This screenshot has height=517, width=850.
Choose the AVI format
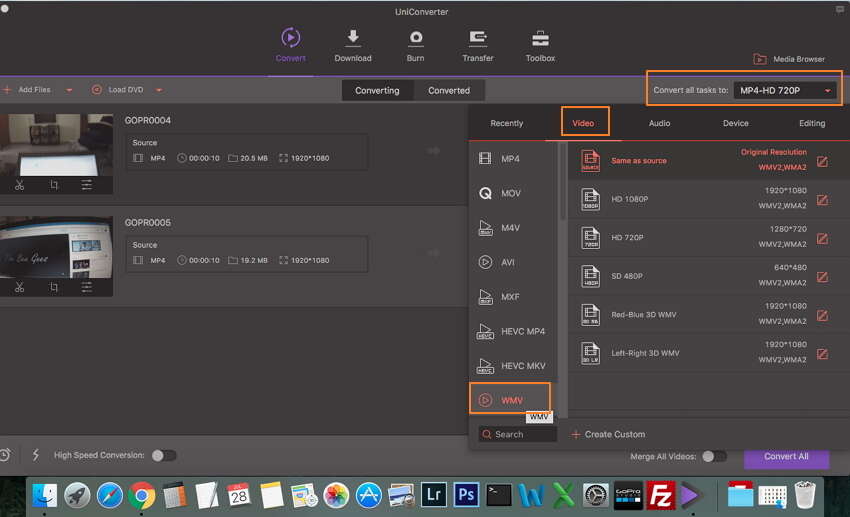coord(512,263)
